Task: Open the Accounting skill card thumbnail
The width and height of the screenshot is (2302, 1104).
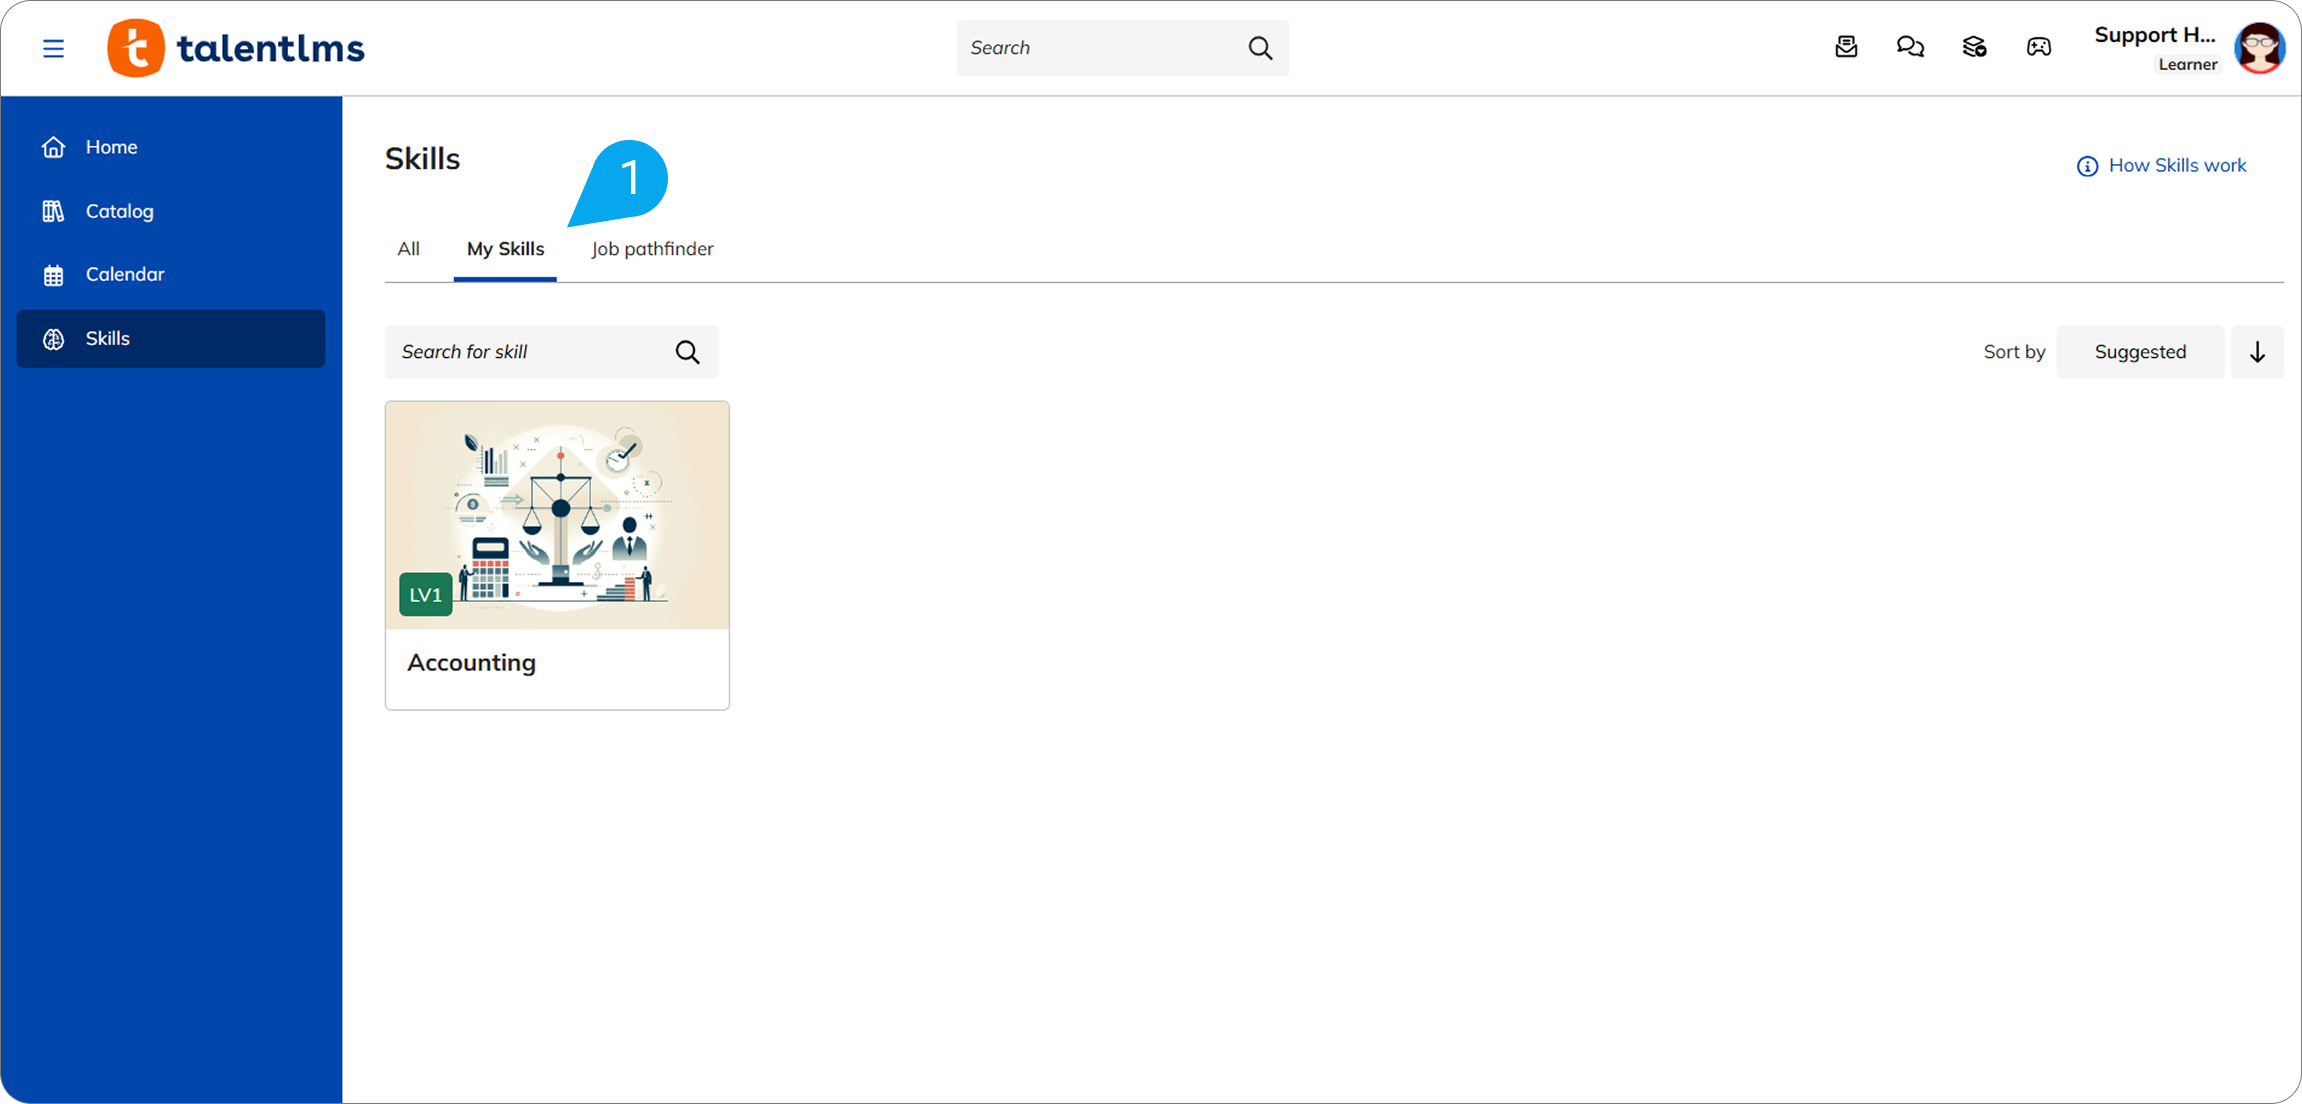Action: tap(557, 515)
